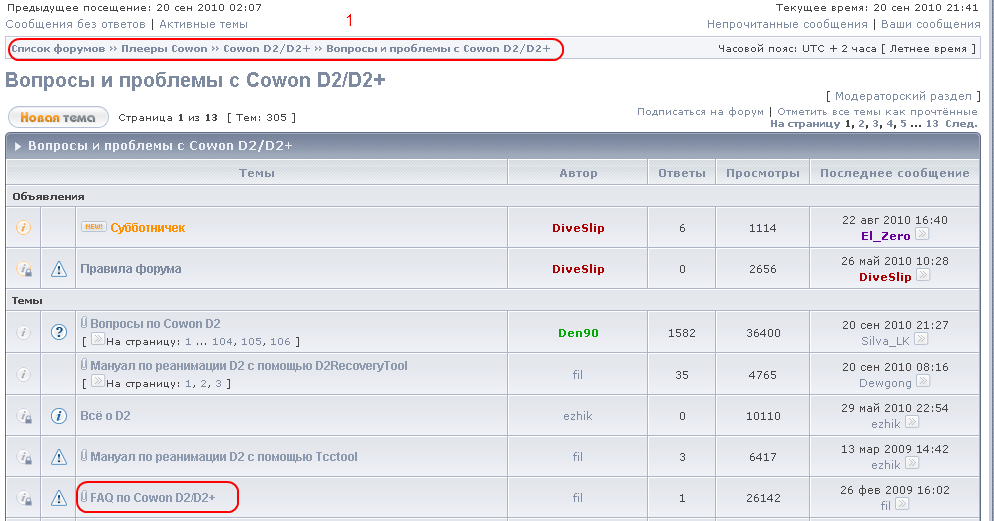Jump to last post icon dated 29 май 2010
This screenshot has width=994, height=521.
coord(912,422)
